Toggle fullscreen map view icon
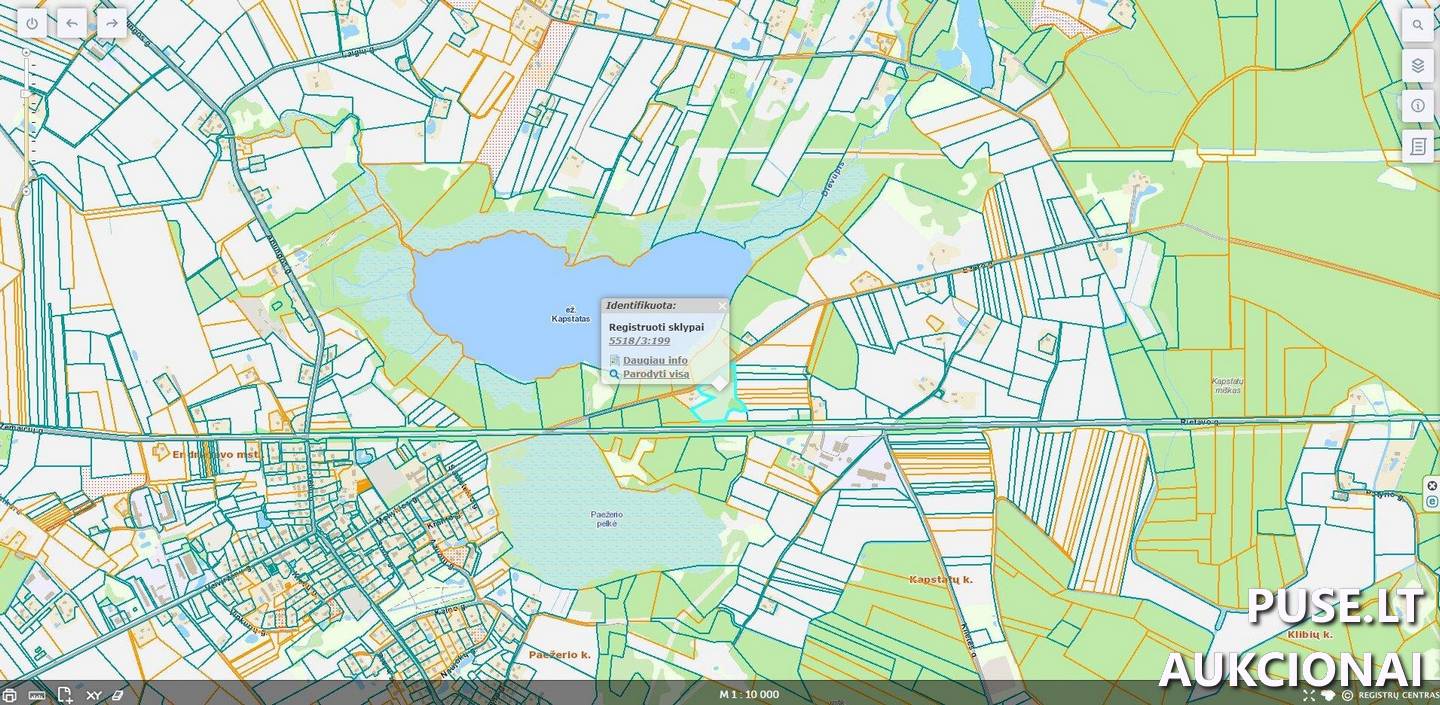This screenshot has height=705, width=1440. [x=1309, y=695]
